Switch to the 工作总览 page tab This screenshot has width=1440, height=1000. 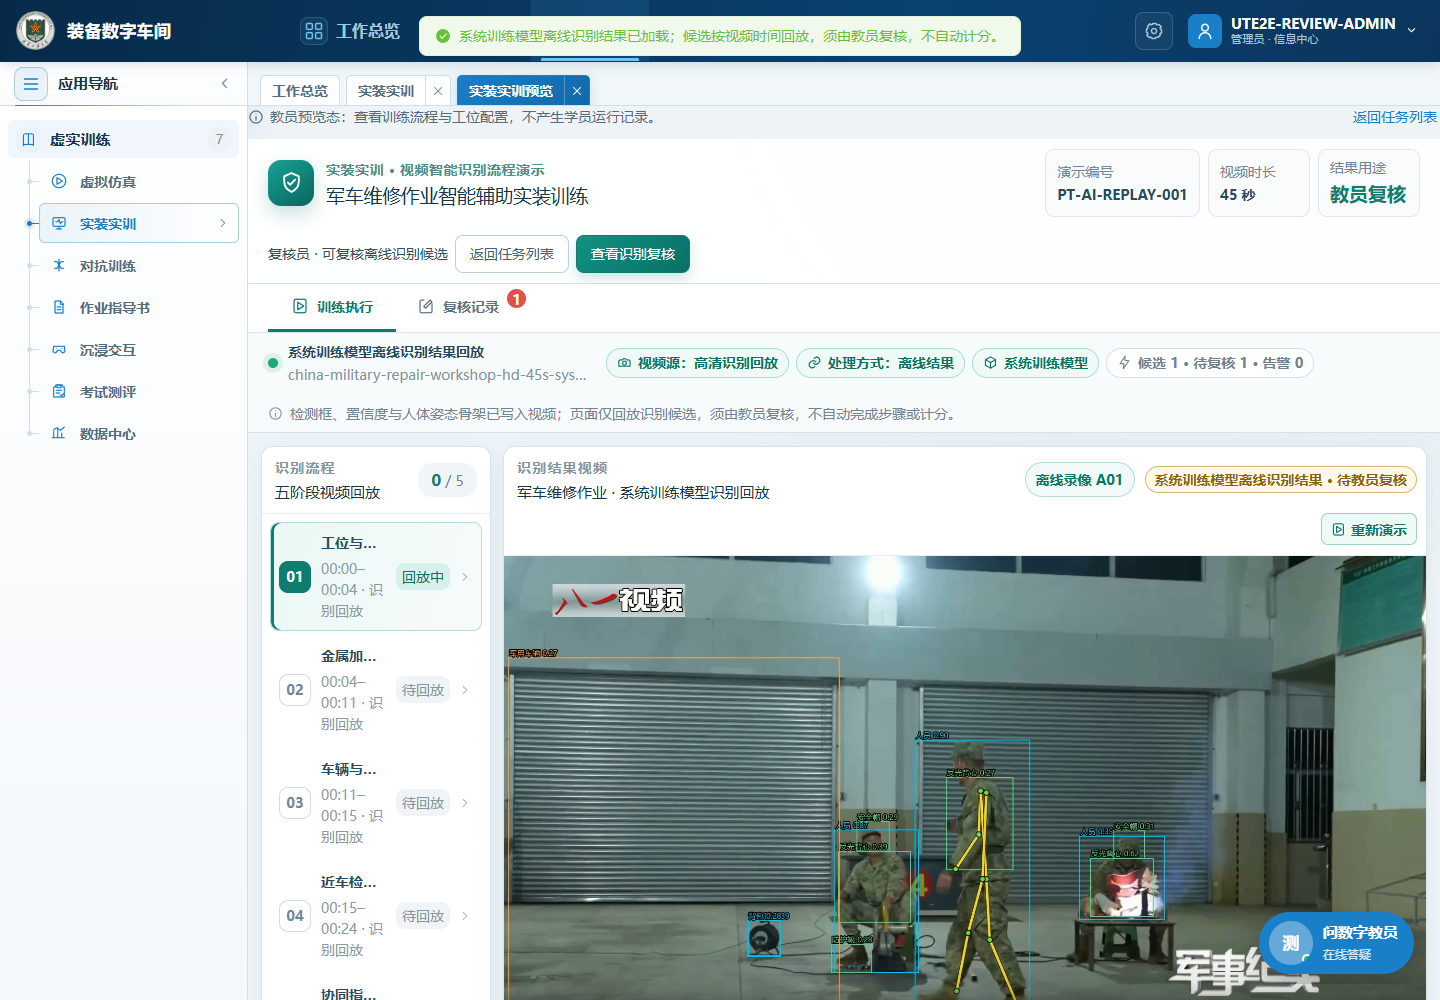point(300,91)
